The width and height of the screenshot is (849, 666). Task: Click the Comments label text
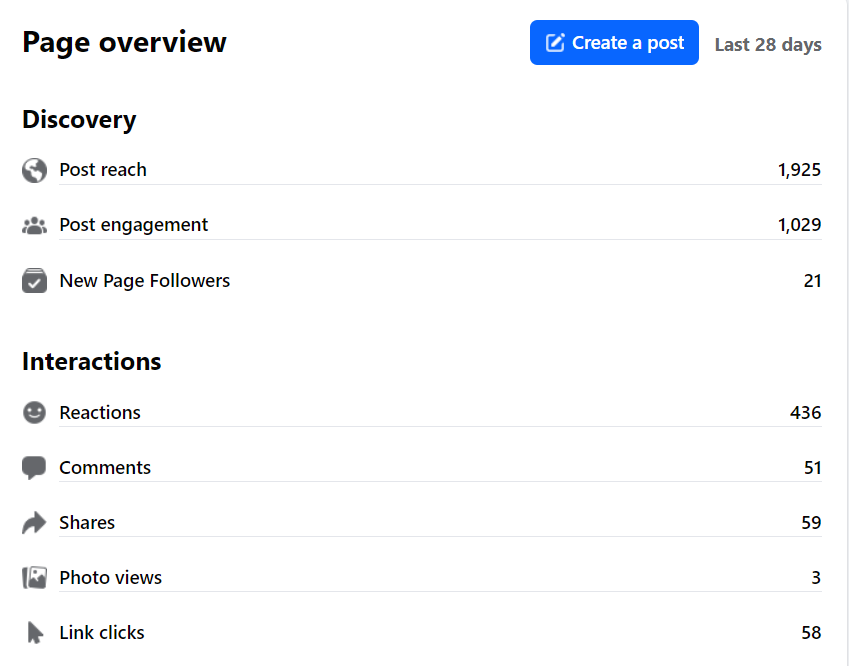pos(105,468)
